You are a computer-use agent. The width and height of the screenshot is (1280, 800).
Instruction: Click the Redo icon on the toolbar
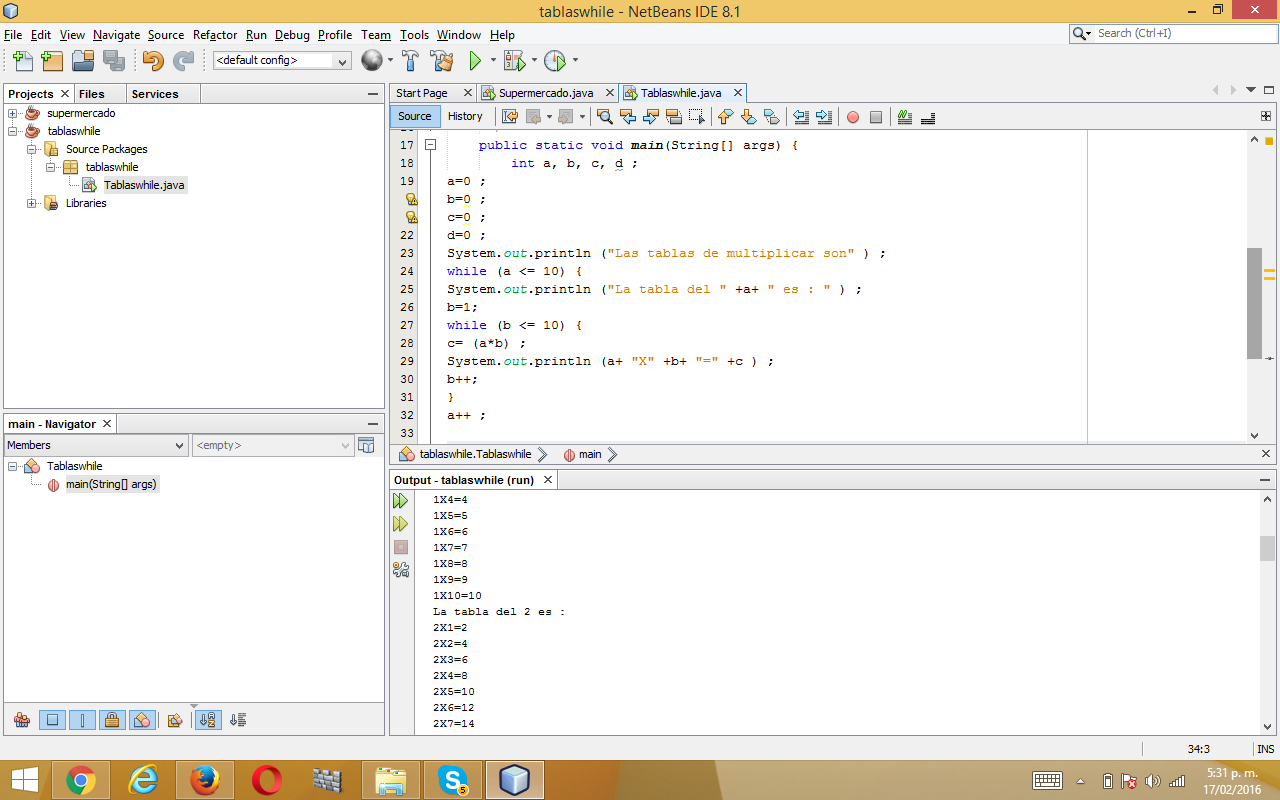point(183,61)
